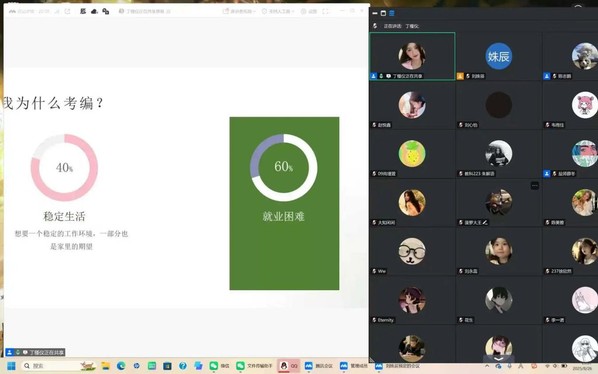Select the 妹辰 participant avatar
The height and width of the screenshot is (374, 598).
(498, 56)
